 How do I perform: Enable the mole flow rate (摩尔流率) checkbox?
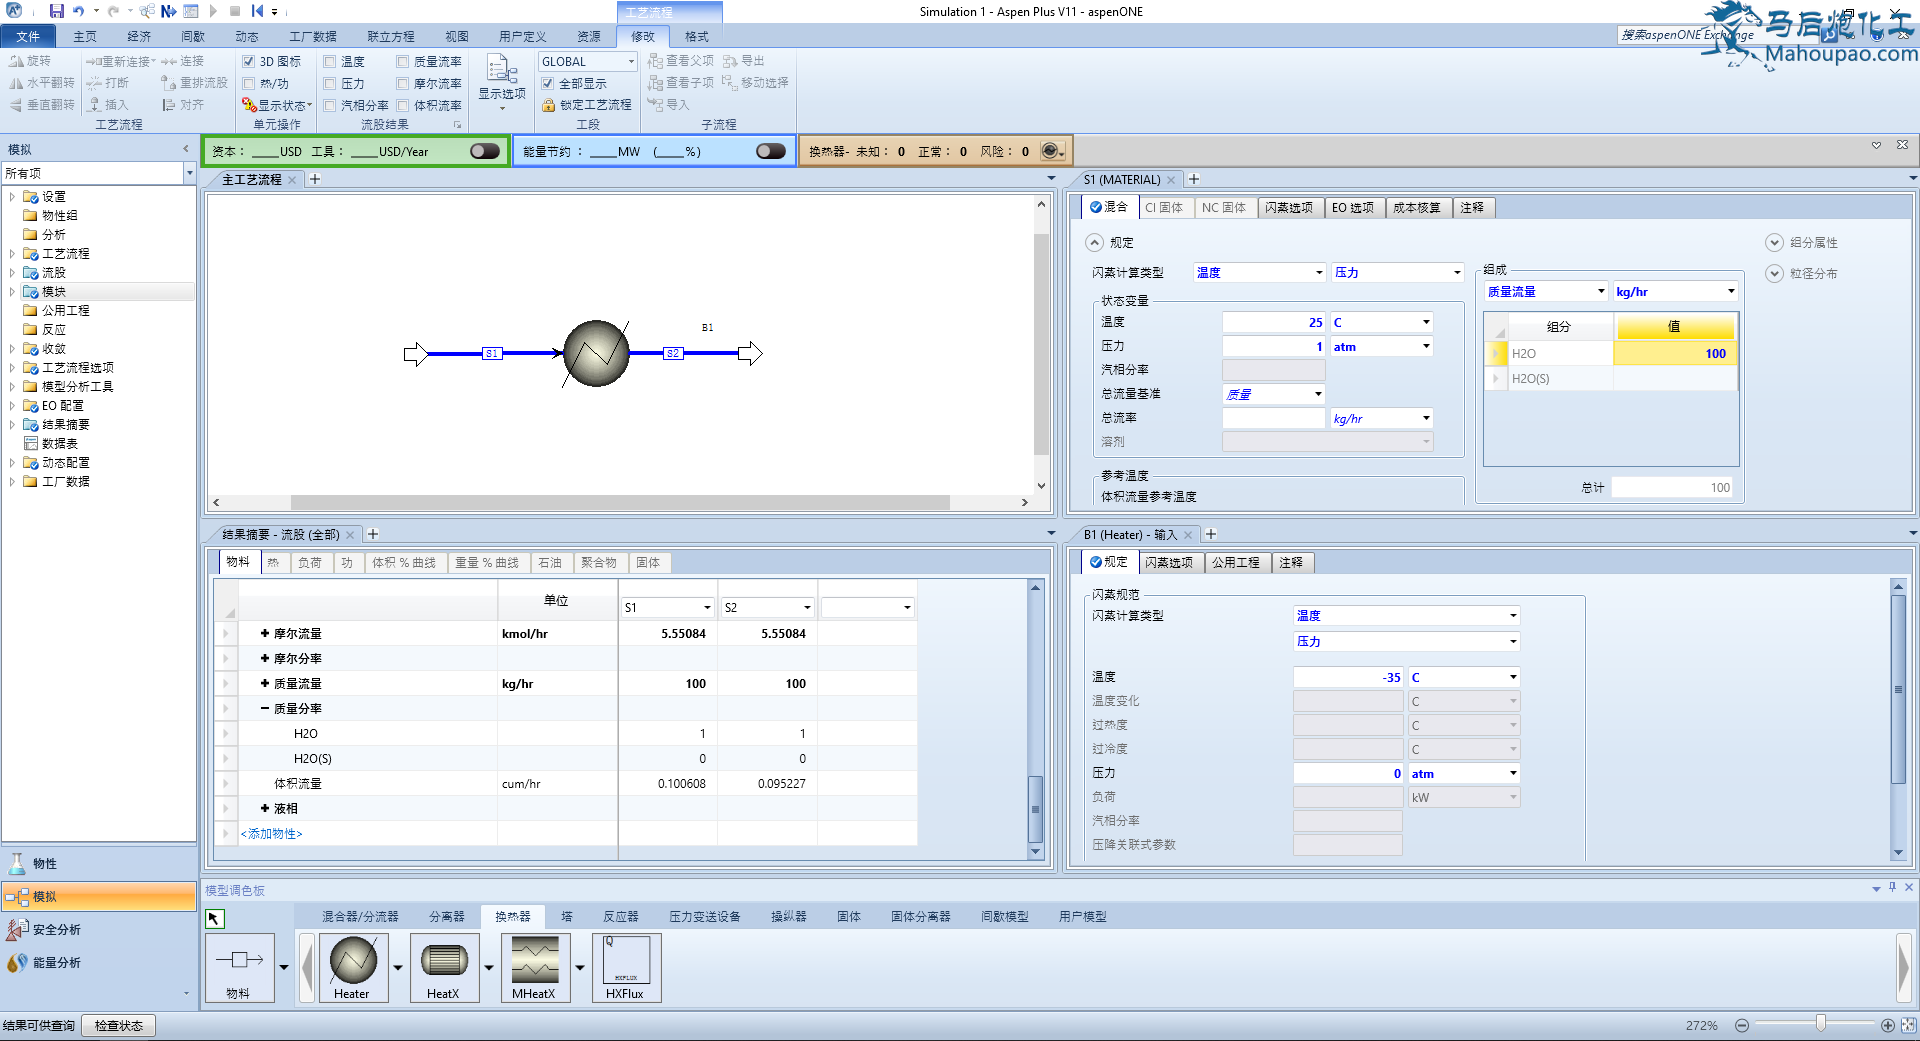(402, 83)
